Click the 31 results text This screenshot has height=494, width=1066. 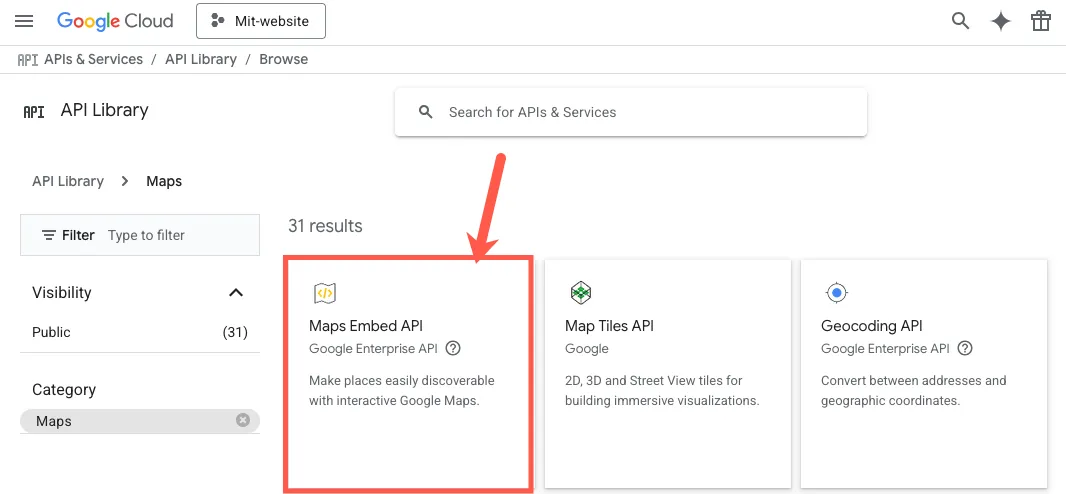325,226
